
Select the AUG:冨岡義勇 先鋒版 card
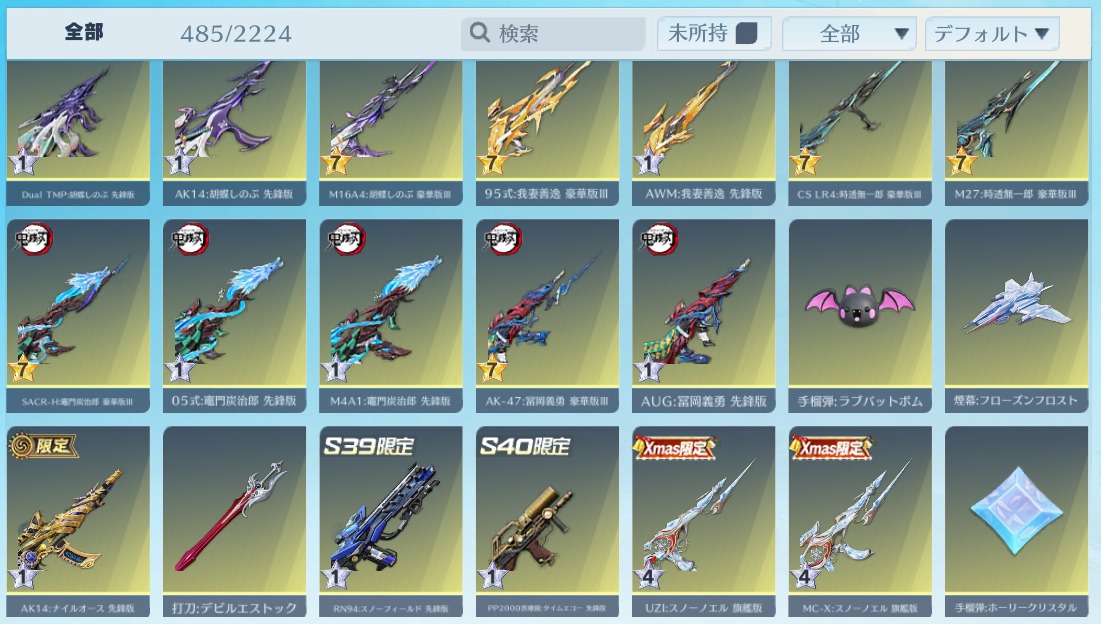coord(704,315)
